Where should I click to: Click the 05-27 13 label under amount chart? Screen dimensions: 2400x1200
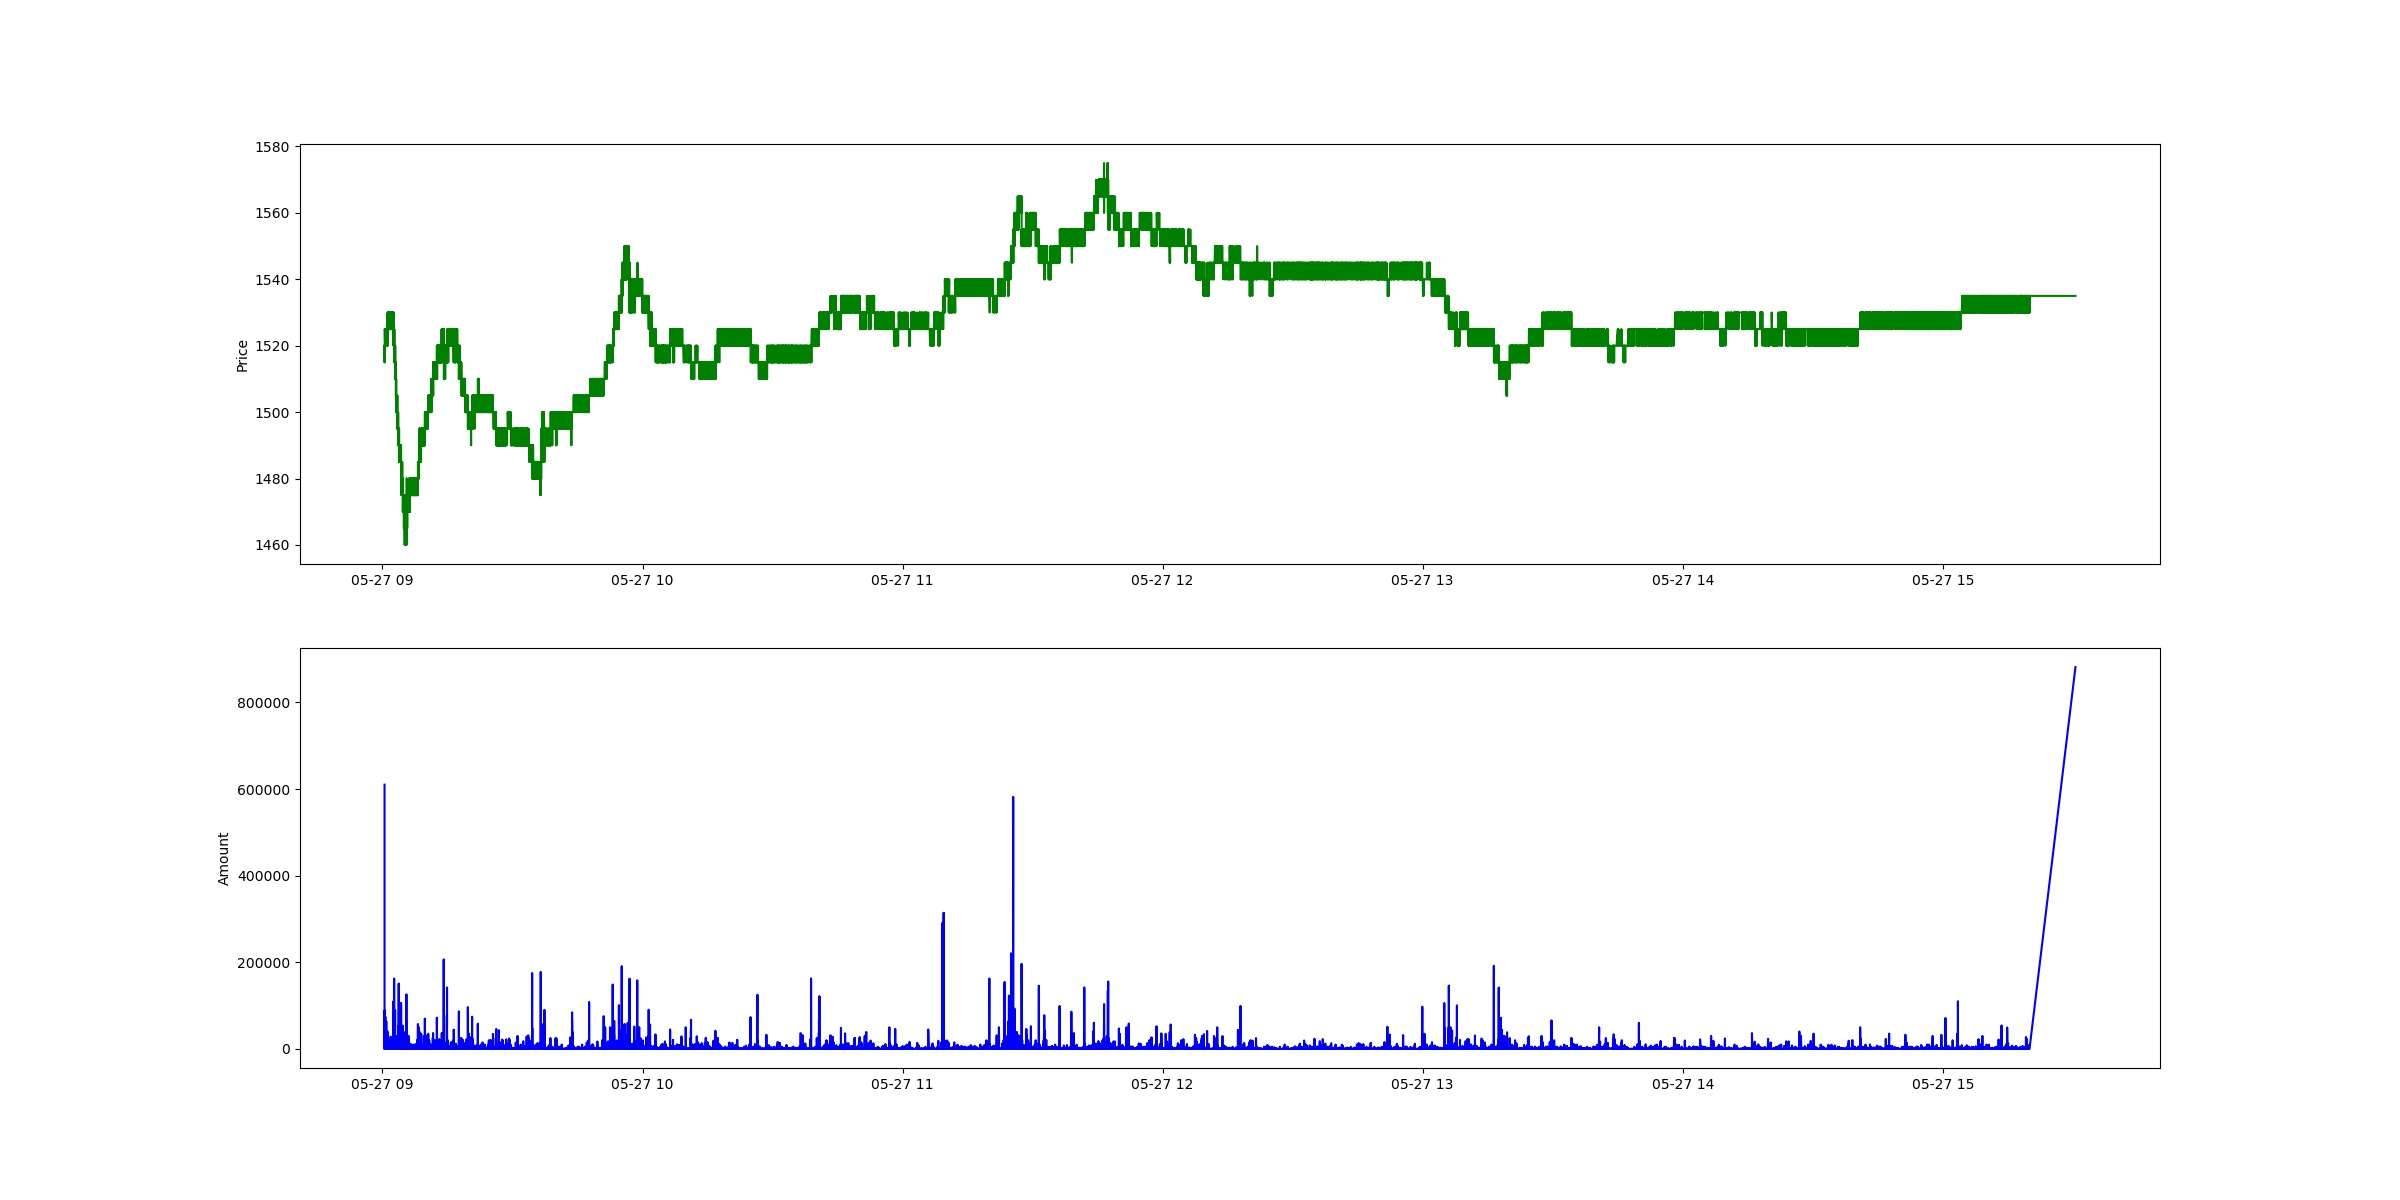point(1422,1084)
